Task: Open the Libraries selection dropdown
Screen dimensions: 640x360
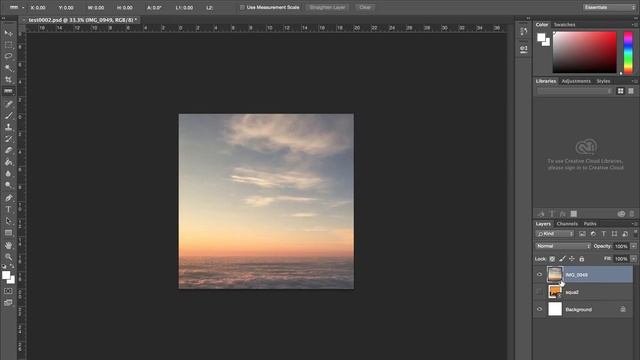Action: click(575, 91)
